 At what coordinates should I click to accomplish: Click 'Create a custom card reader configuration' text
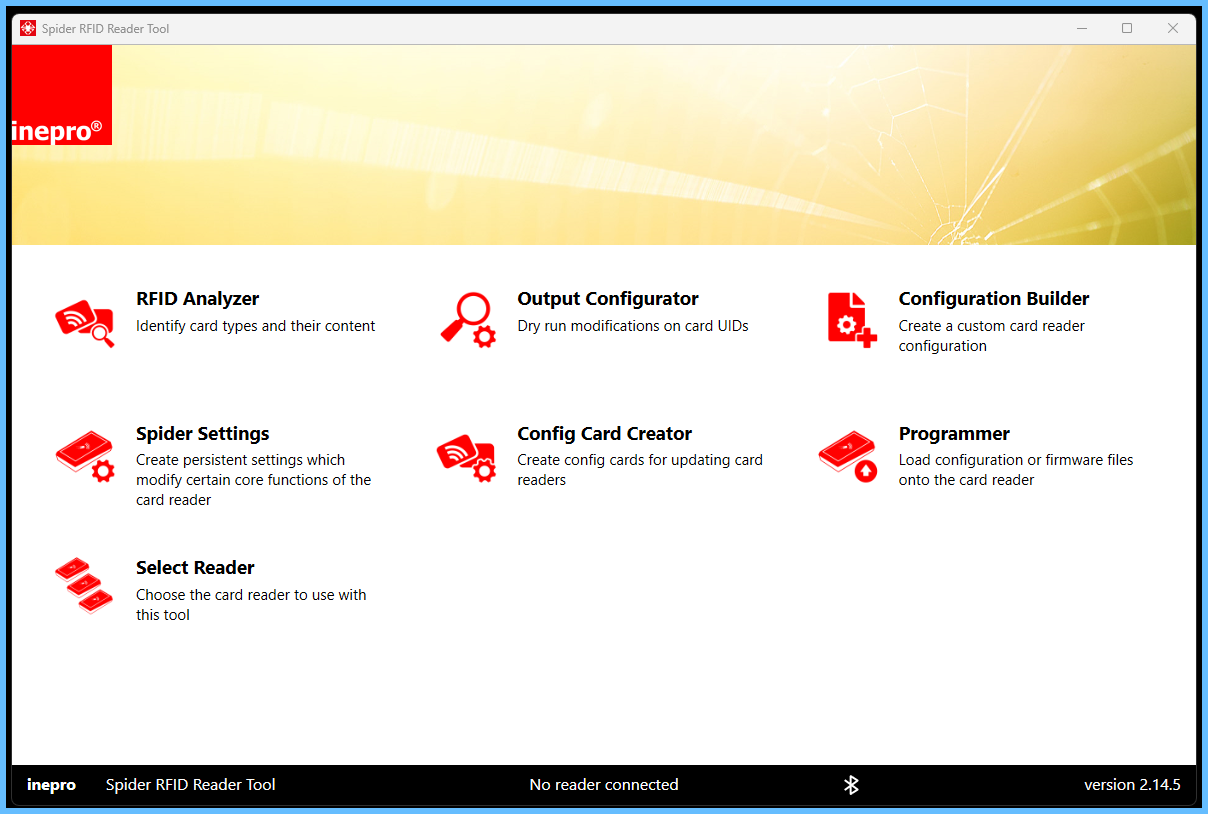[992, 336]
